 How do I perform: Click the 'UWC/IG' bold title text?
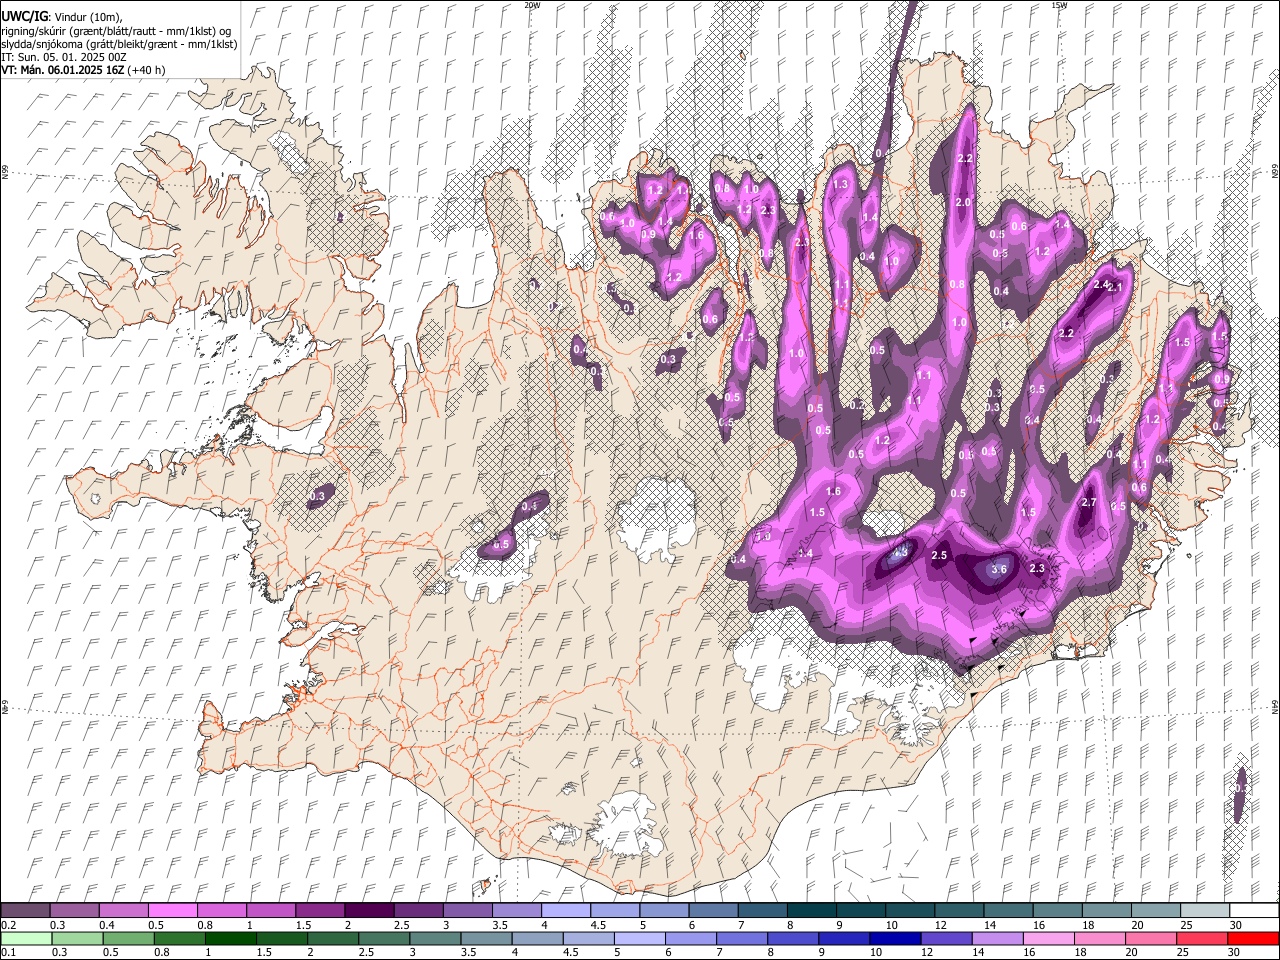(x=24, y=17)
